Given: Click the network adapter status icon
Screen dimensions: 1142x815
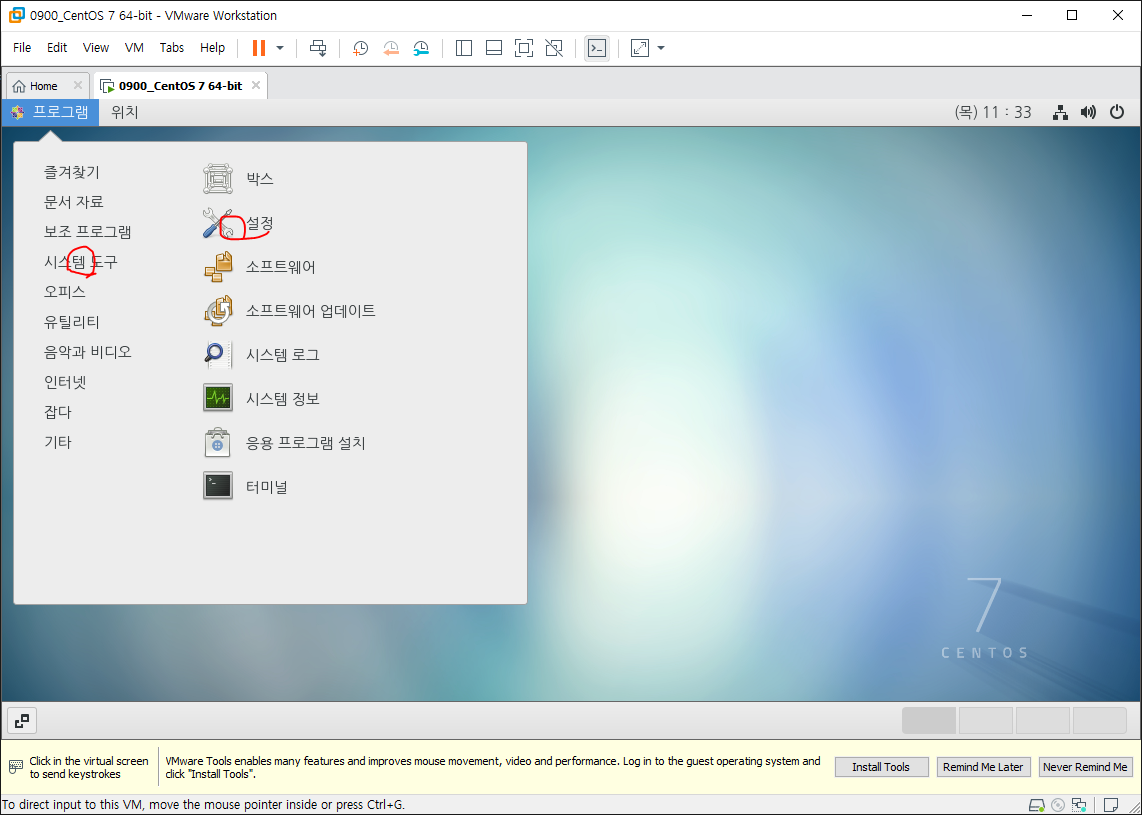Looking at the screenshot, I should (1079, 805).
